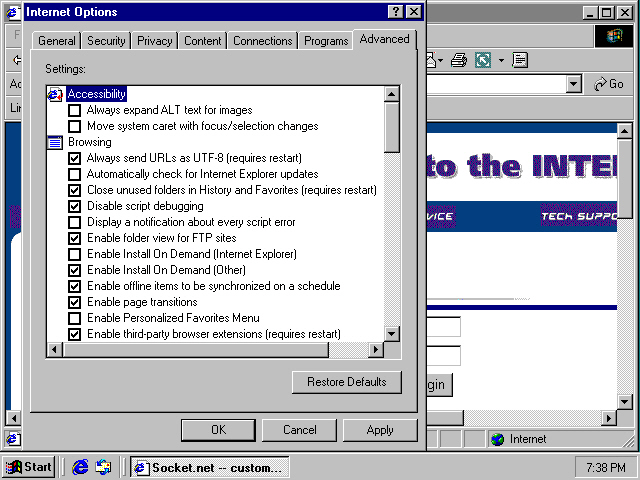
Task: Switch to the Programs tab
Action: [326, 41]
